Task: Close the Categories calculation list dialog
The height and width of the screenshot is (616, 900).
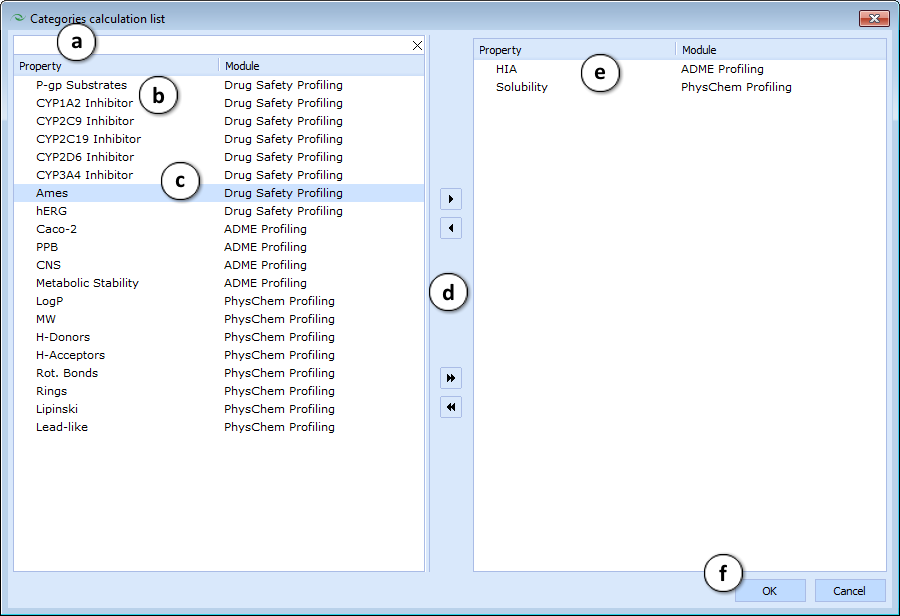Action: 874,18
